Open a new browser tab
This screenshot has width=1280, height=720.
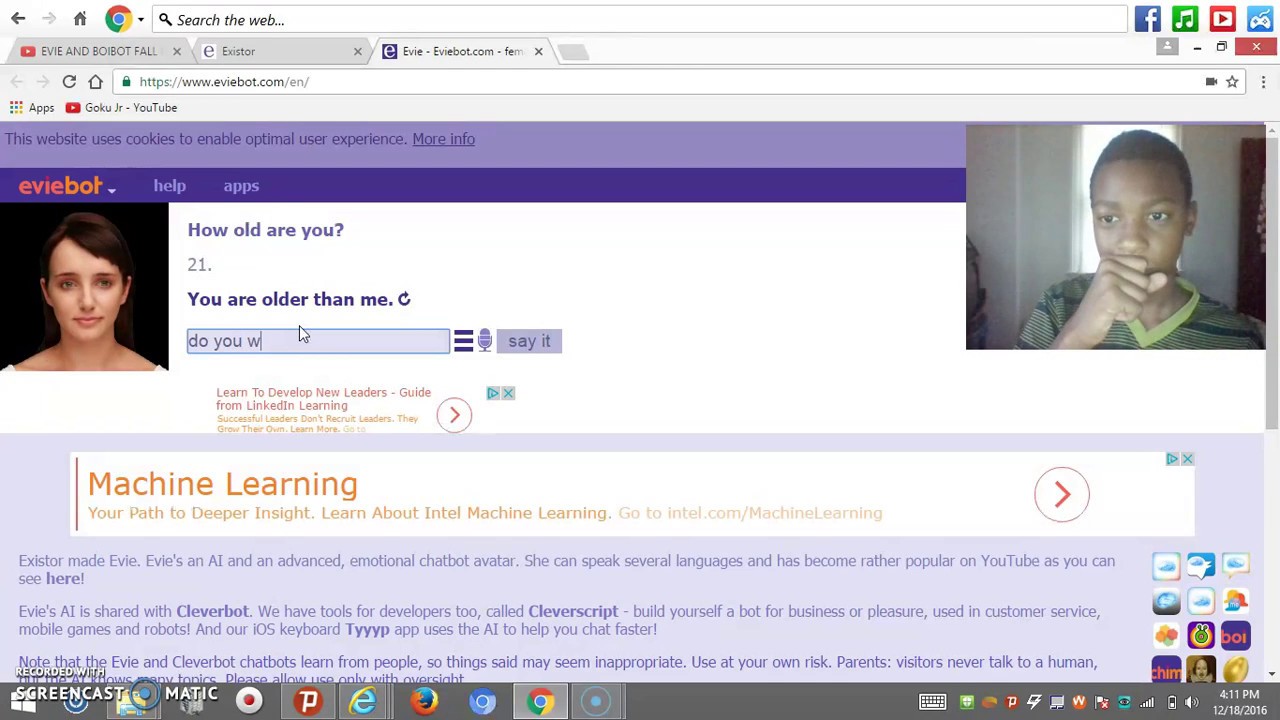[x=573, y=51]
